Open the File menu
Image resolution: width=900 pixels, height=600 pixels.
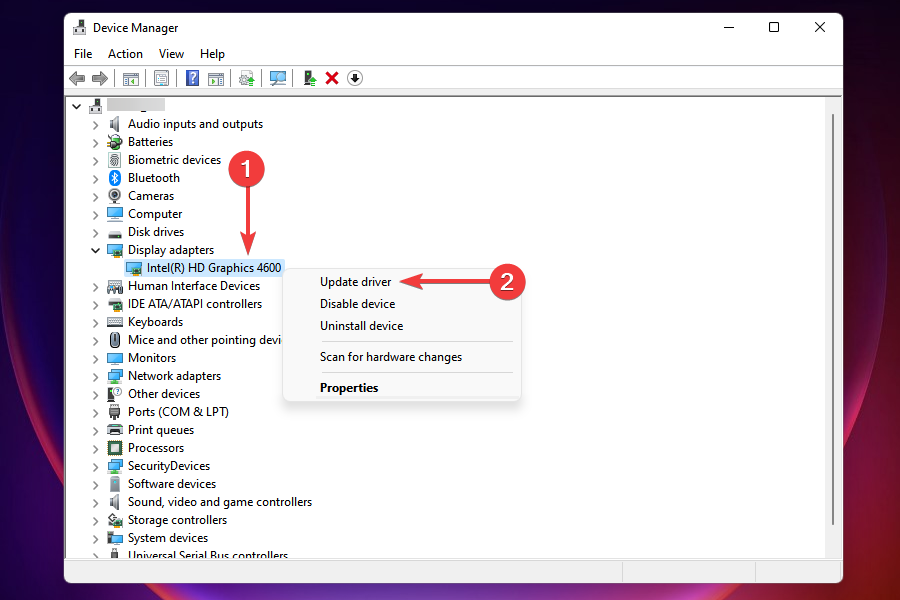pyautogui.click(x=83, y=54)
